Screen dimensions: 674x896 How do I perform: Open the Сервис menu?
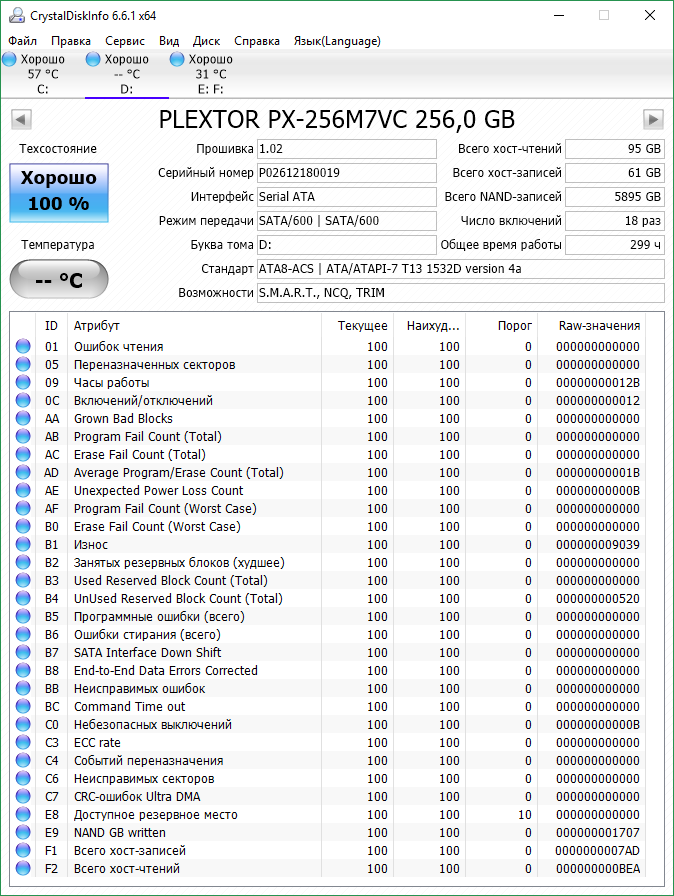(125, 41)
